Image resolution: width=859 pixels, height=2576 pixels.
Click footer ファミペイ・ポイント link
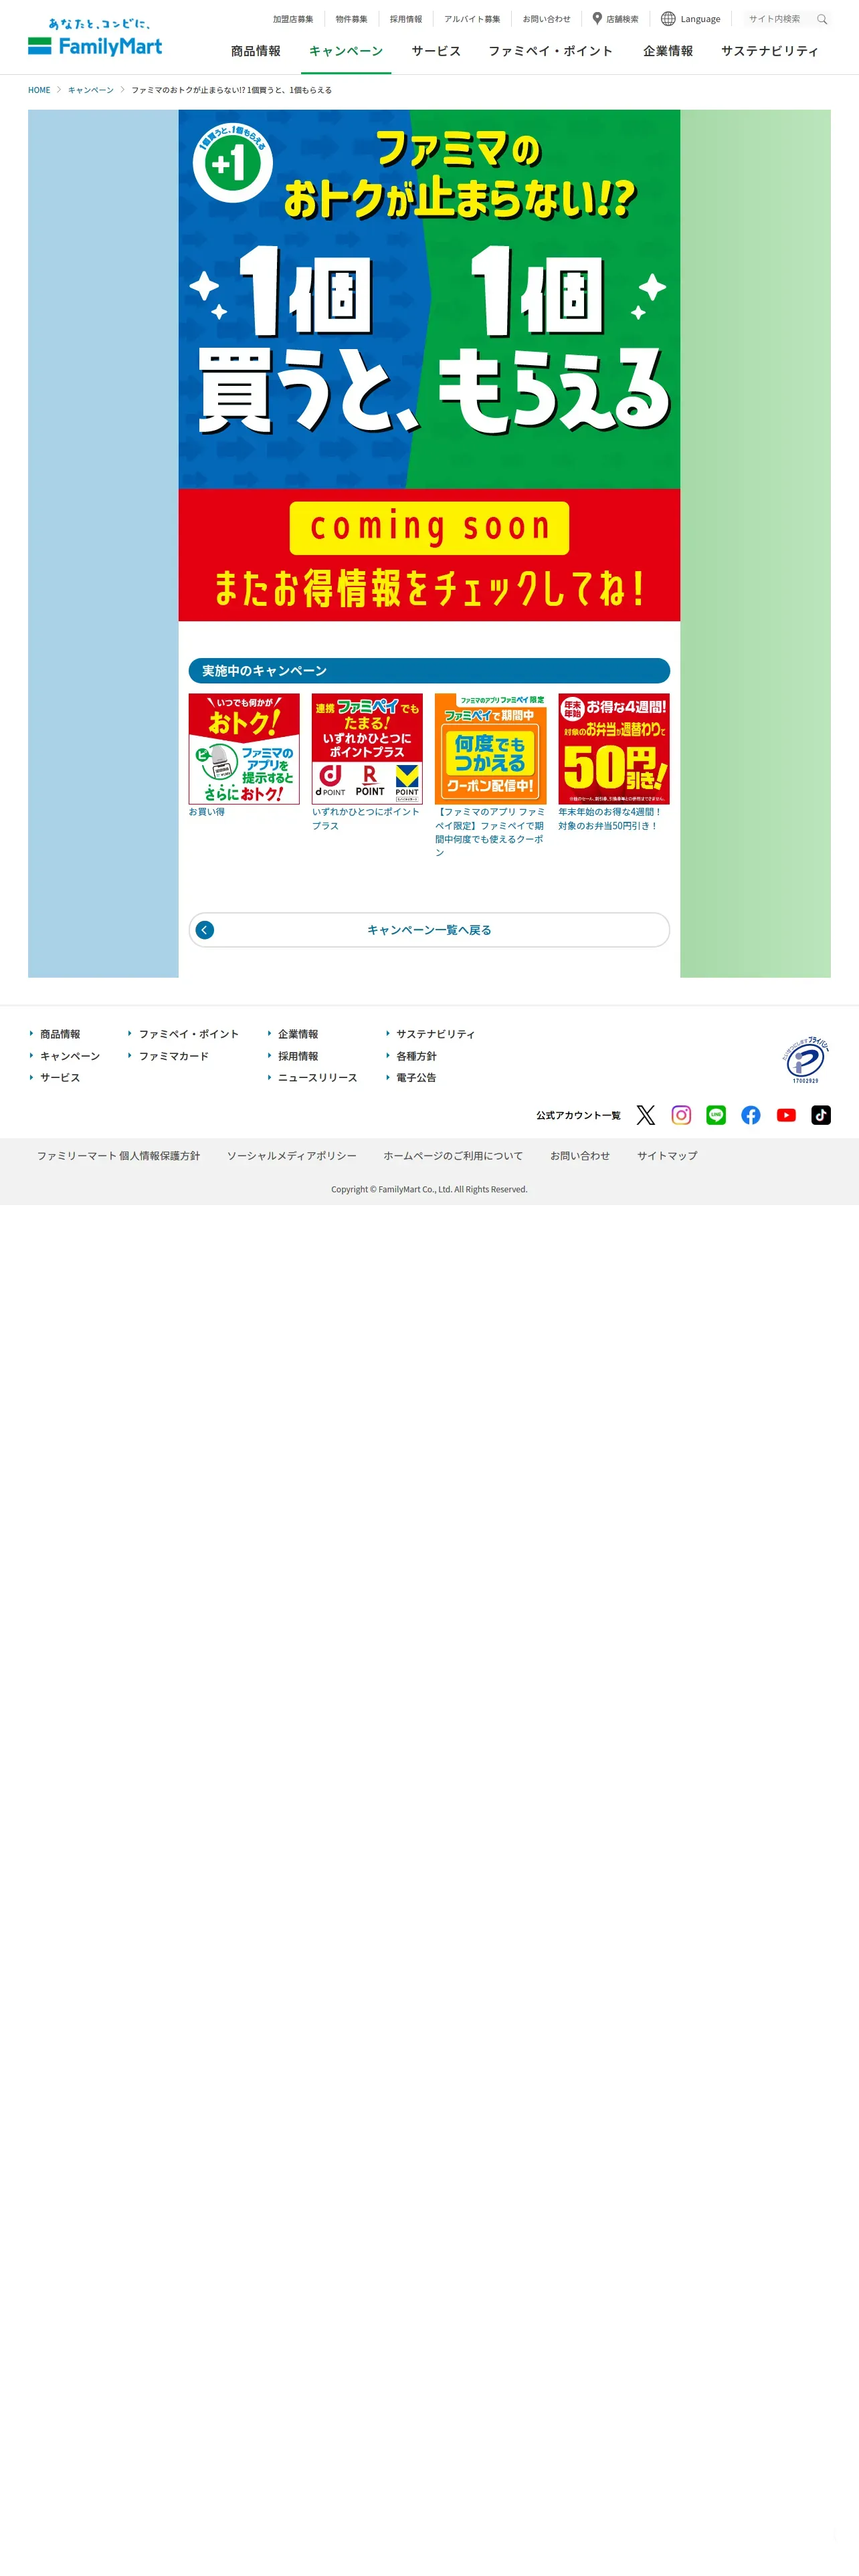[189, 1034]
